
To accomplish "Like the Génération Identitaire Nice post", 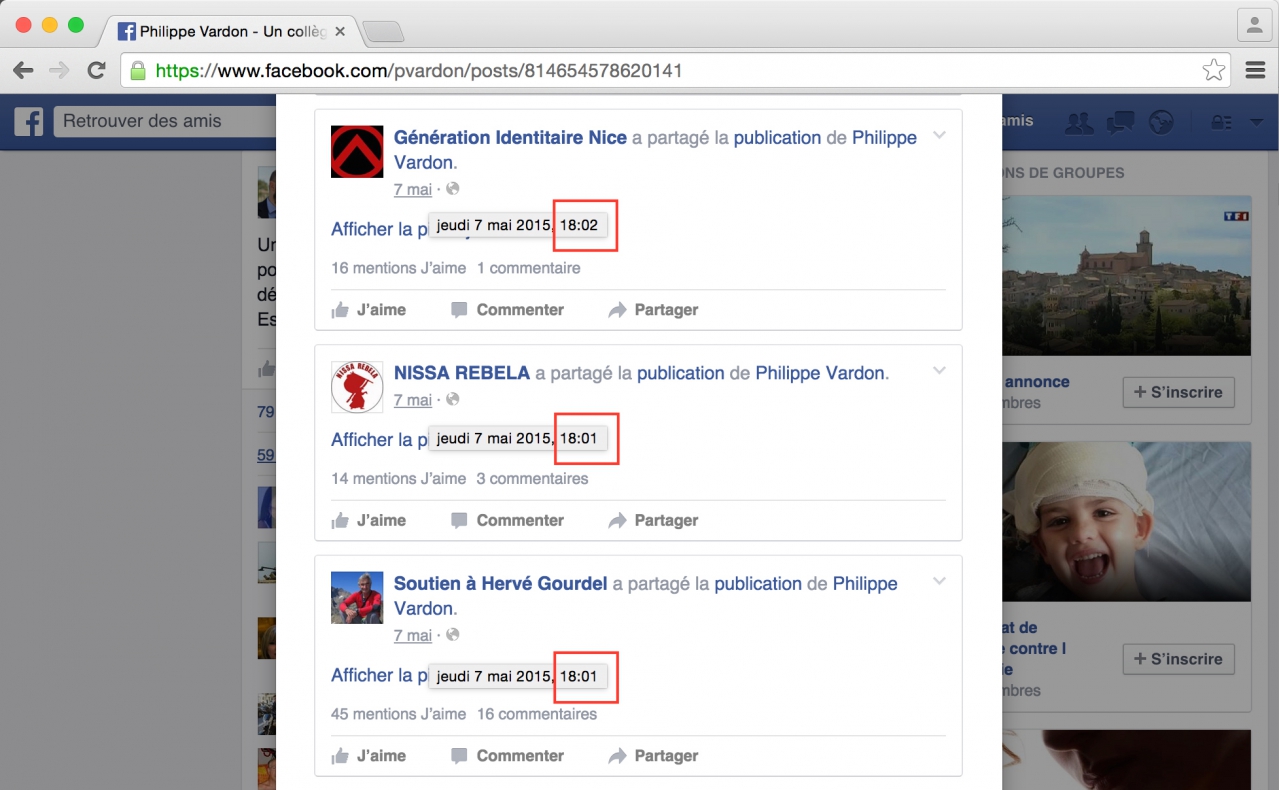I will [368, 310].
